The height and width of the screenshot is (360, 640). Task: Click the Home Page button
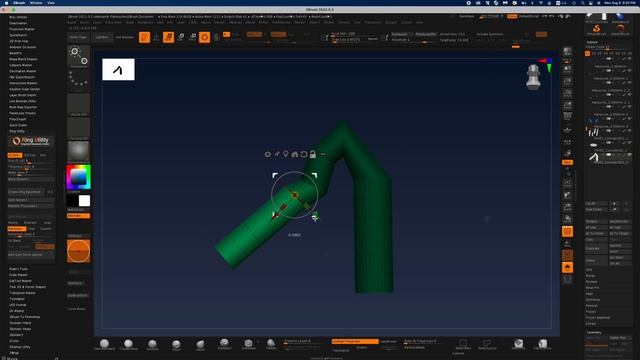point(78,37)
